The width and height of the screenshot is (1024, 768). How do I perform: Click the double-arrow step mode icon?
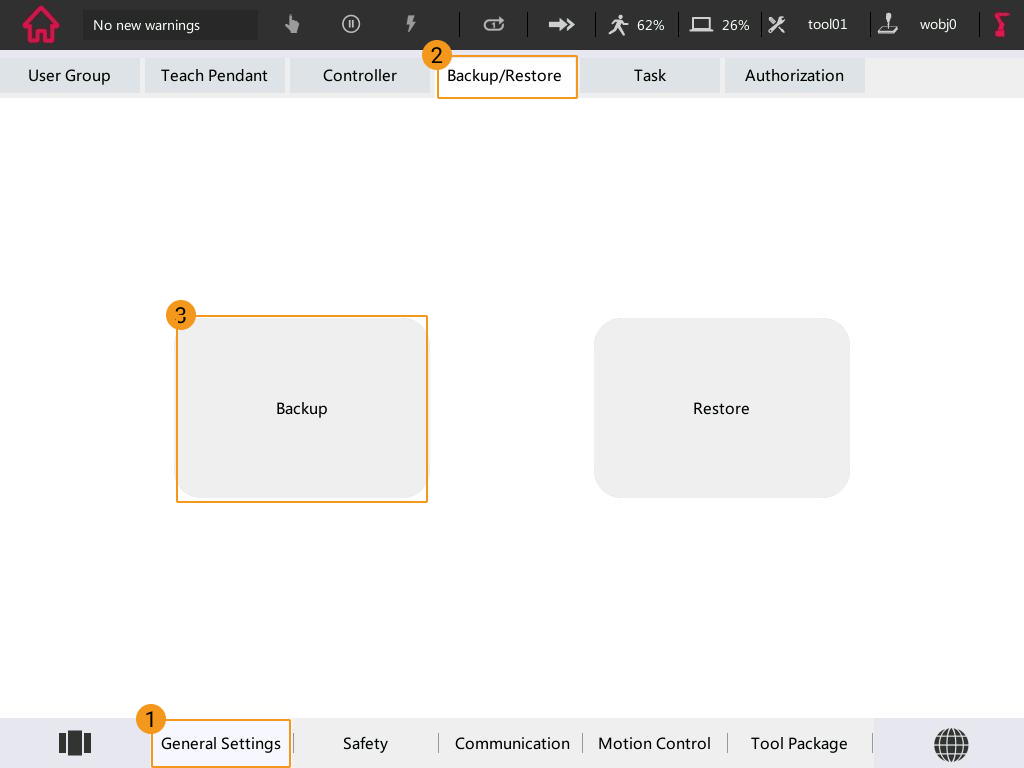pos(562,25)
